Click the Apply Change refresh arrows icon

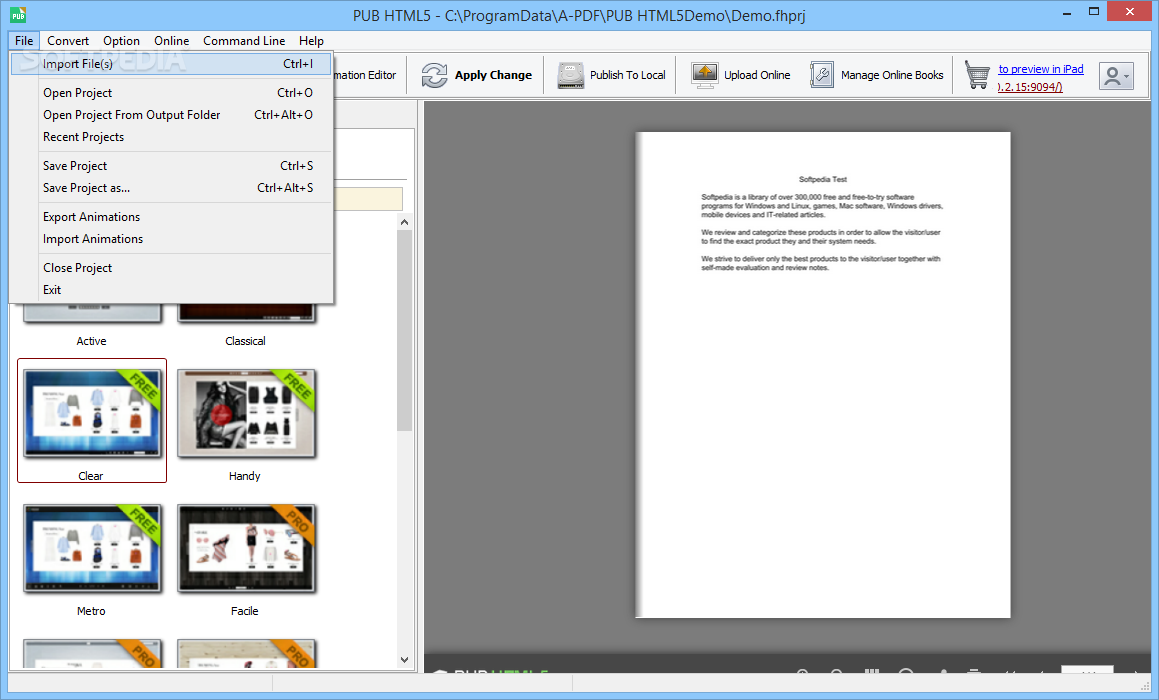(435, 75)
